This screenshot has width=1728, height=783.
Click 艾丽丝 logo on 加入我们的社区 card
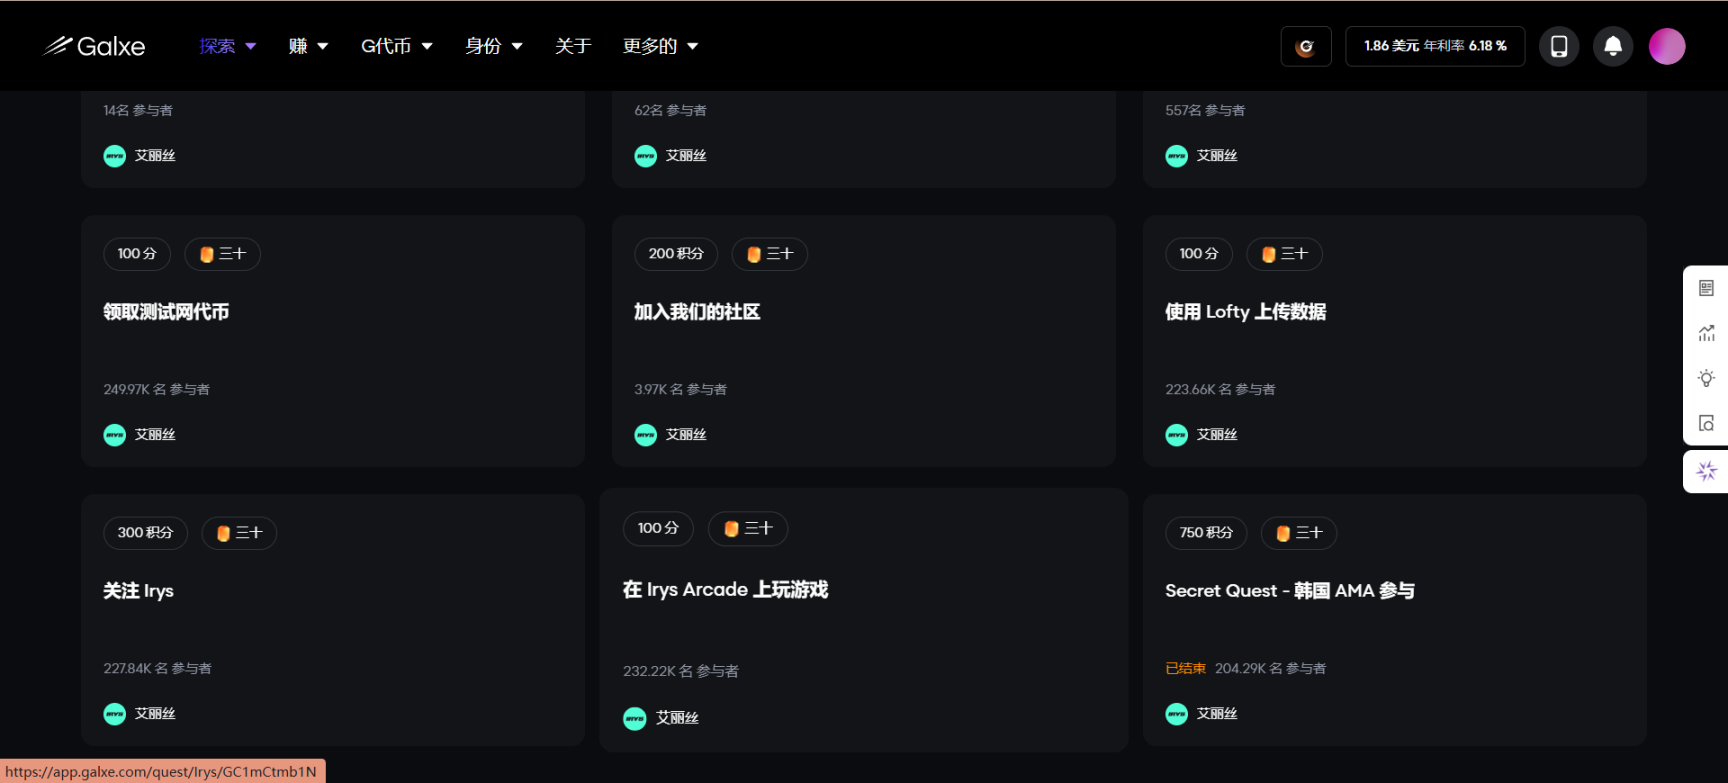click(x=646, y=435)
